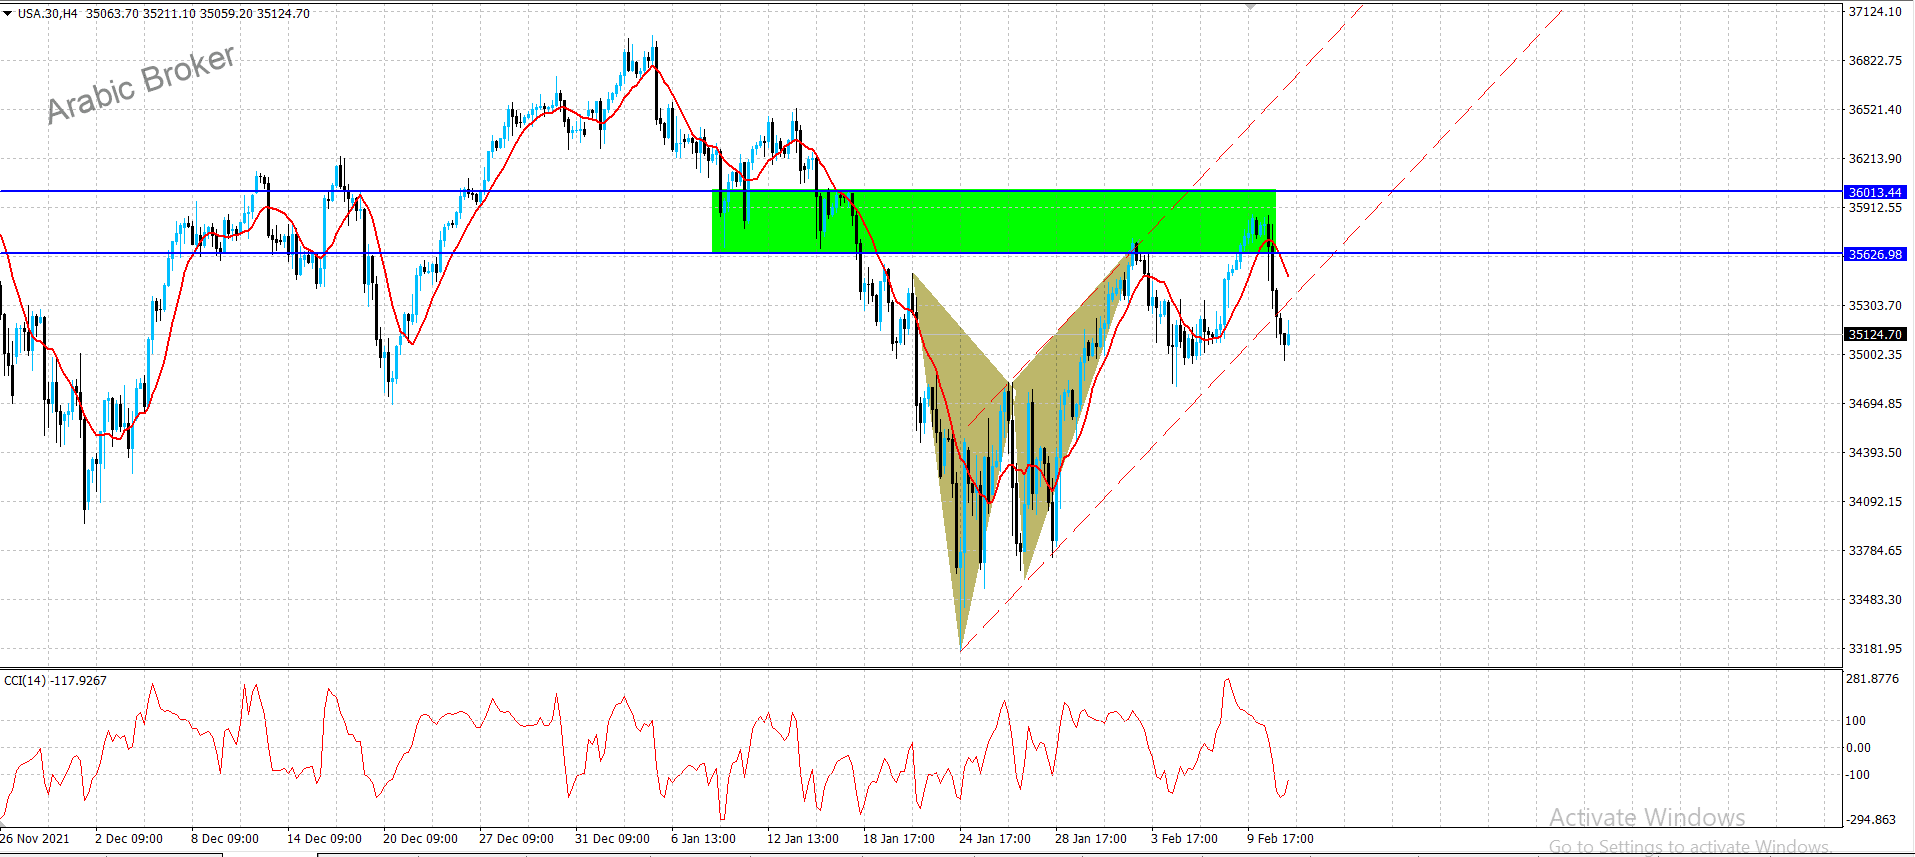Click the 6 Jan 13:00 time label
1915x857 pixels.
pyautogui.click(x=703, y=839)
